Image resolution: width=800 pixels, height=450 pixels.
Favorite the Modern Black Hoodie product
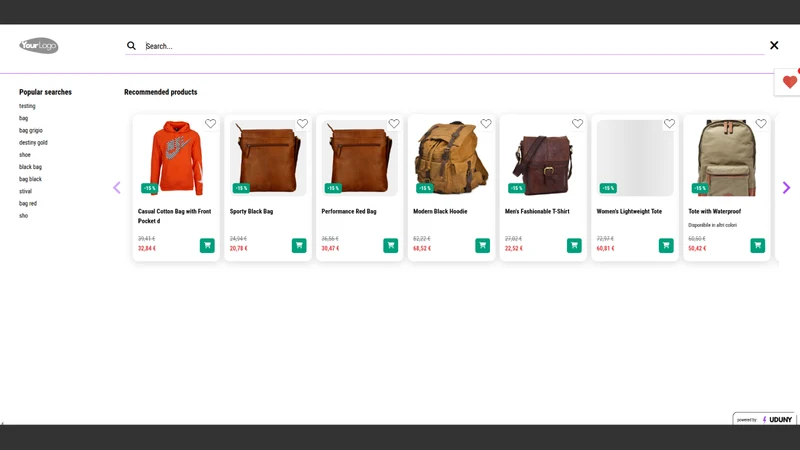click(x=486, y=123)
